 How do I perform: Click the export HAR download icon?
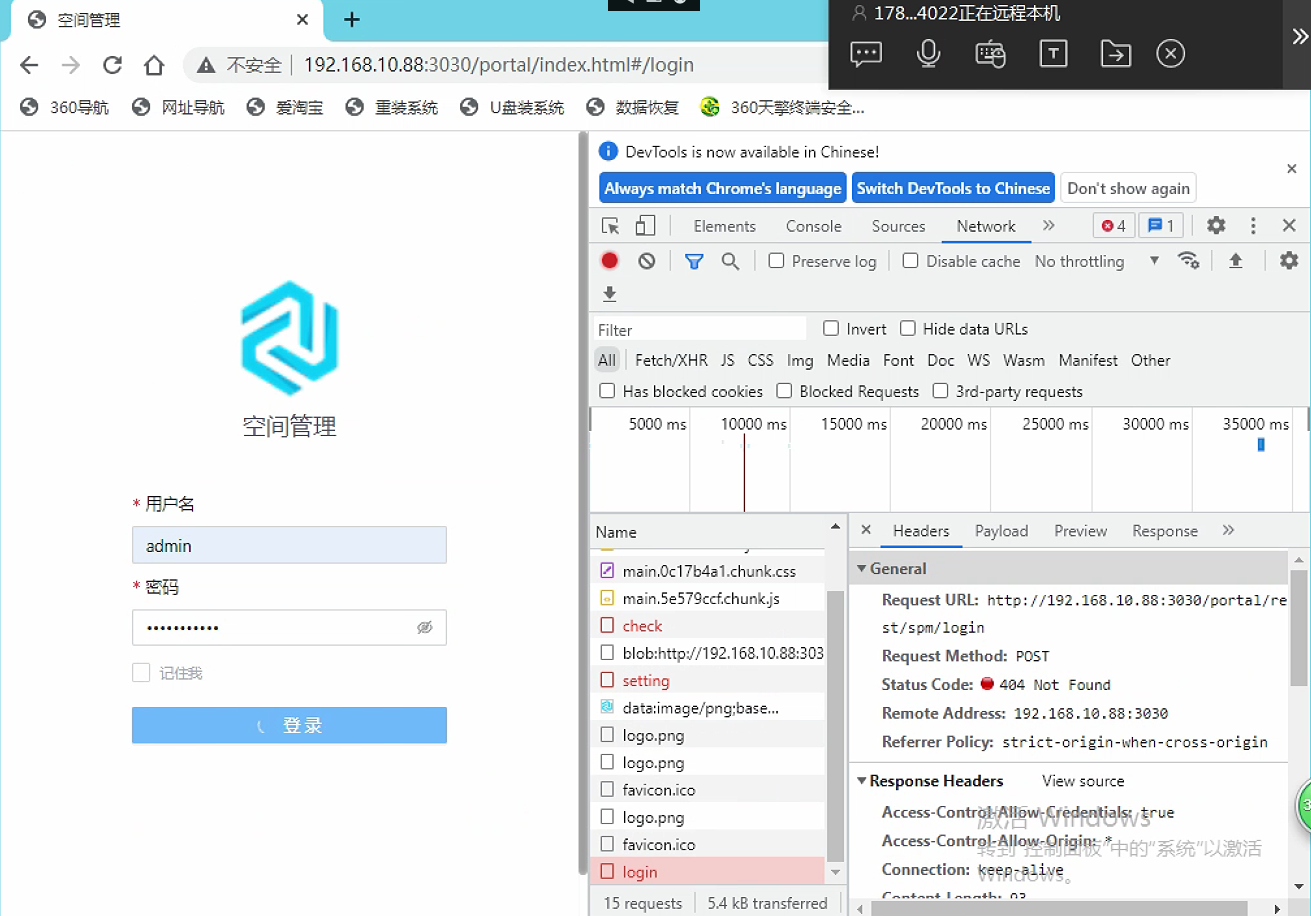610,294
